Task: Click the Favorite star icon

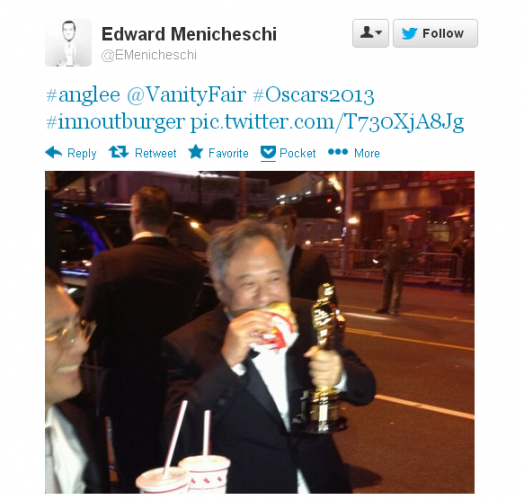Action: (195, 152)
